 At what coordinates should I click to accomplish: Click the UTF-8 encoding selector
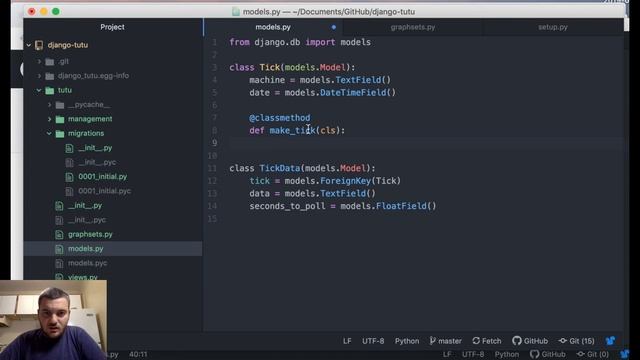pos(373,341)
